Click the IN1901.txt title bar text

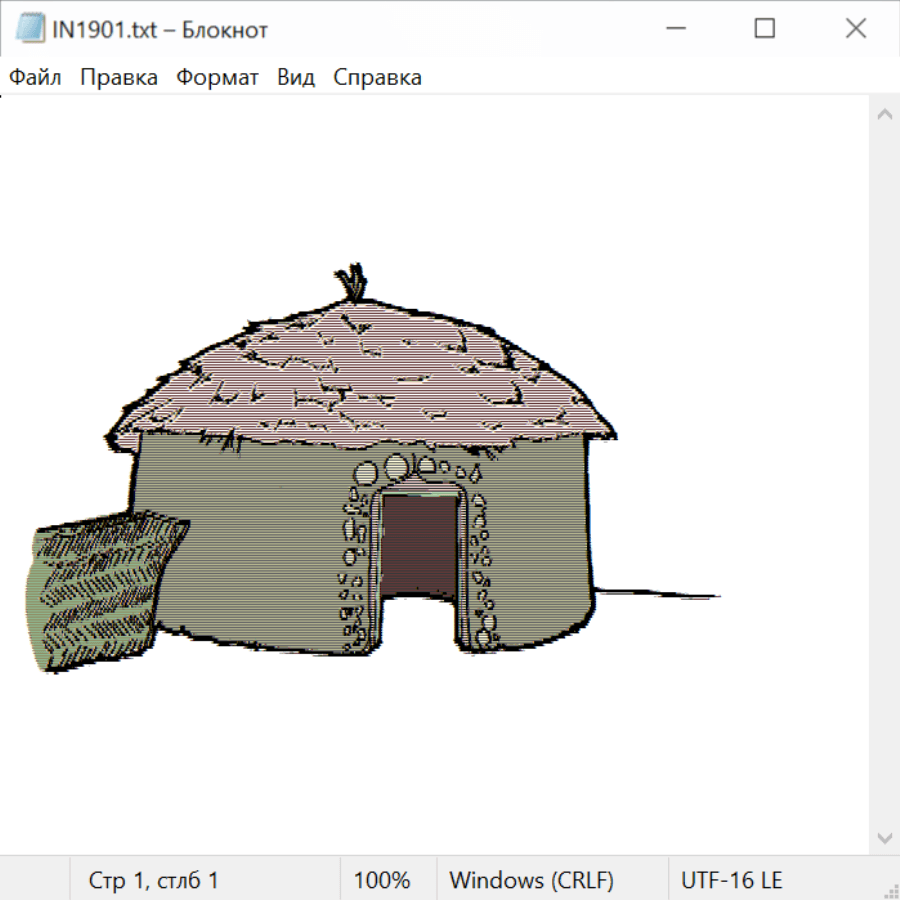tap(160, 30)
